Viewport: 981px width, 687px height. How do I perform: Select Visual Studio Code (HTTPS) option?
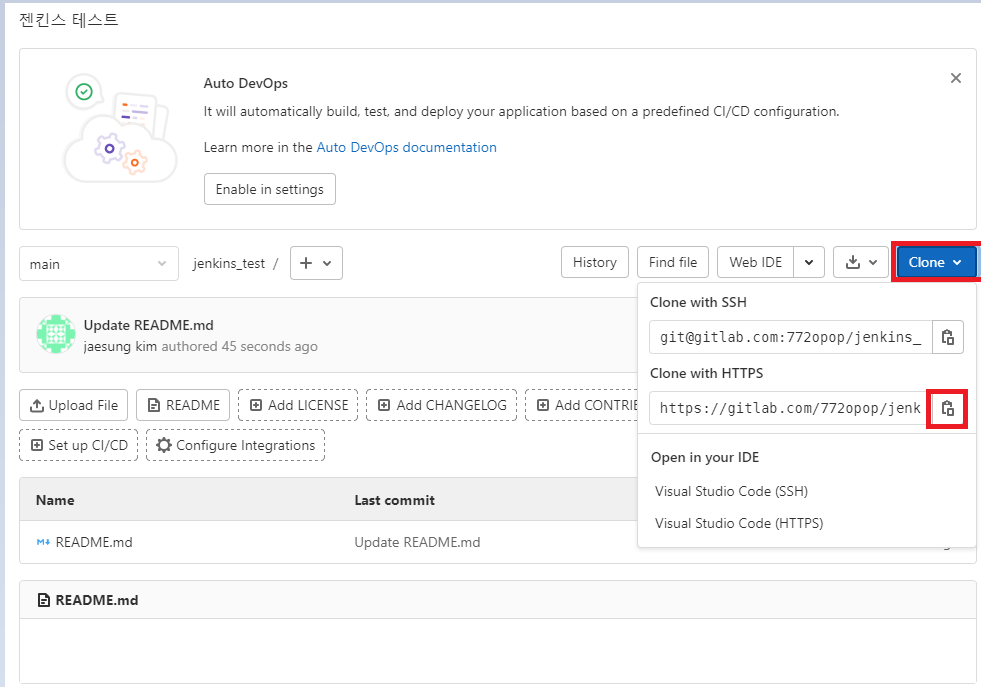coord(739,523)
